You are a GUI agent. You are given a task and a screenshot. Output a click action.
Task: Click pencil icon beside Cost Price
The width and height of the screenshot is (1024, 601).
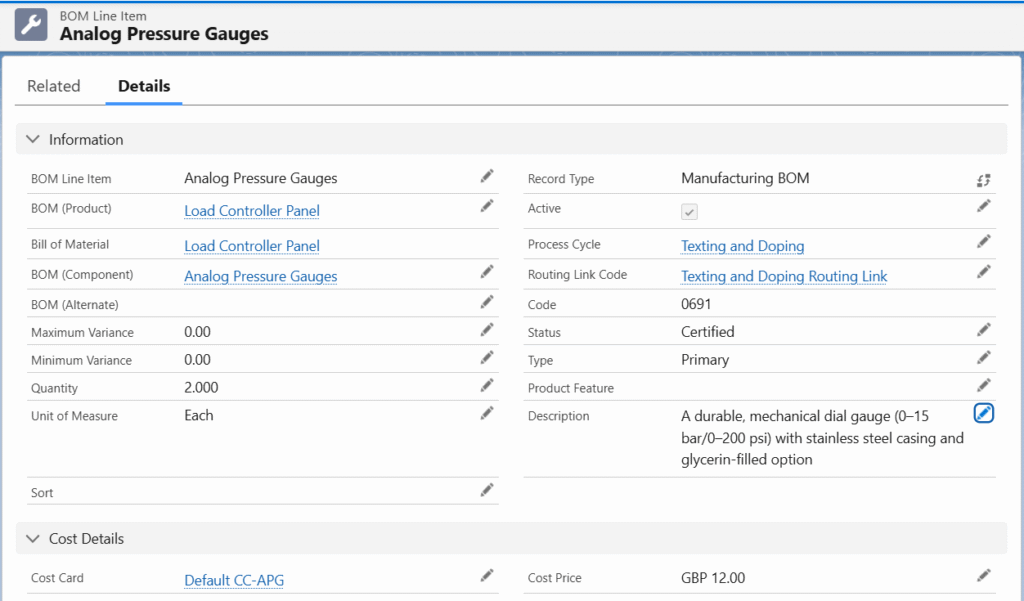(983, 576)
